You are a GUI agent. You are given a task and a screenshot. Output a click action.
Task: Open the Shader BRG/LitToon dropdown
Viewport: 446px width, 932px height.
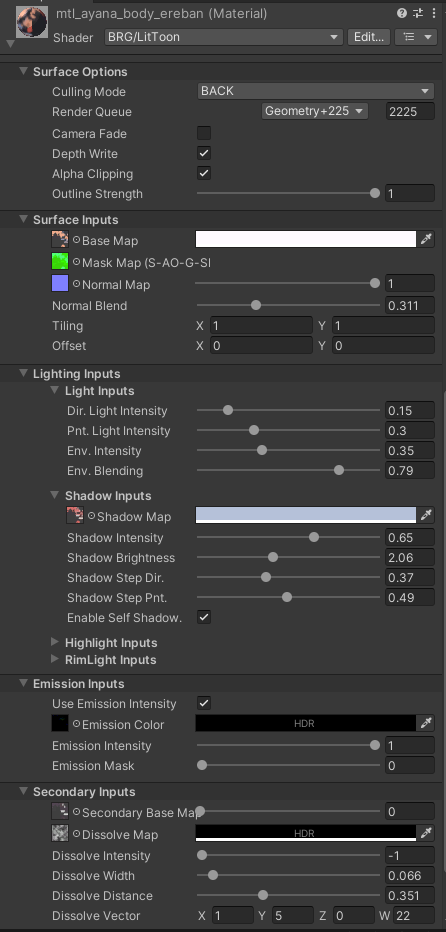click(x=224, y=37)
